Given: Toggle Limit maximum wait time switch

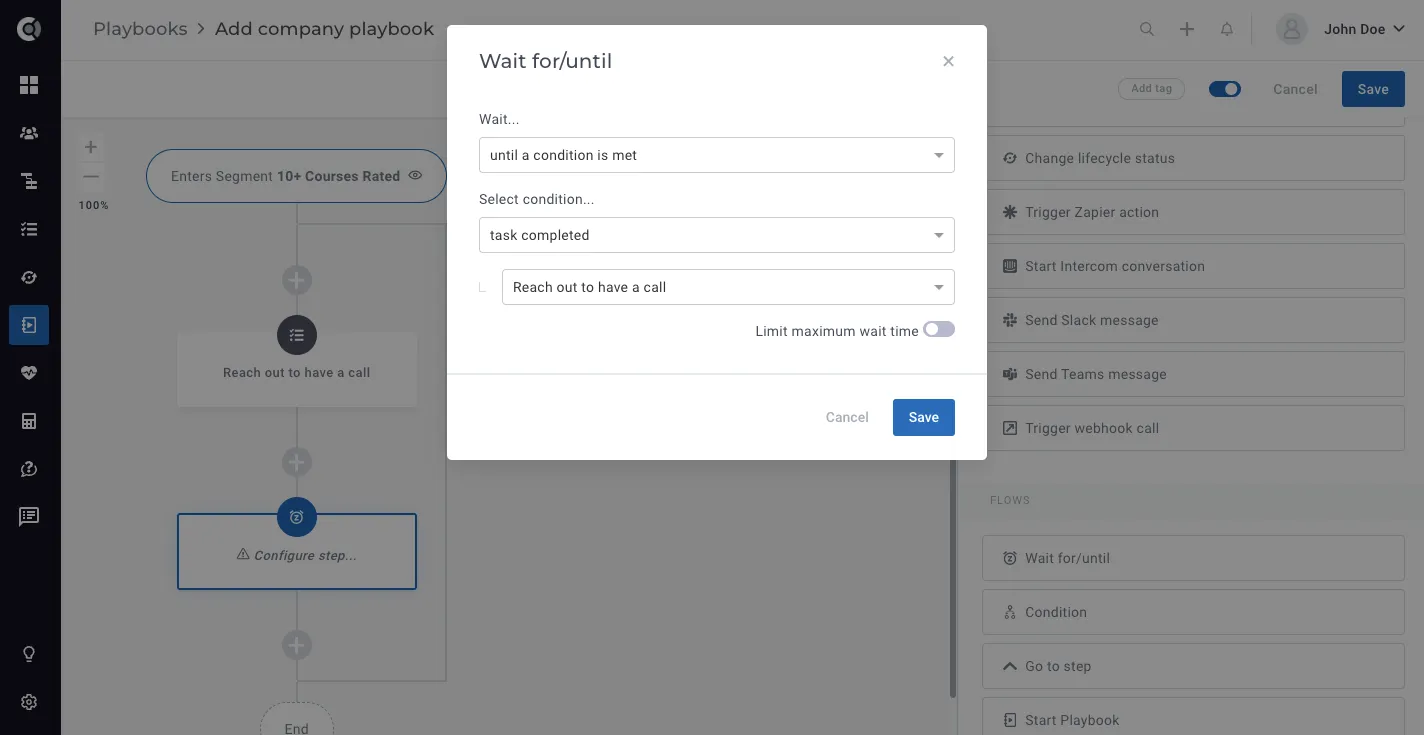Looking at the screenshot, I should coord(939,329).
